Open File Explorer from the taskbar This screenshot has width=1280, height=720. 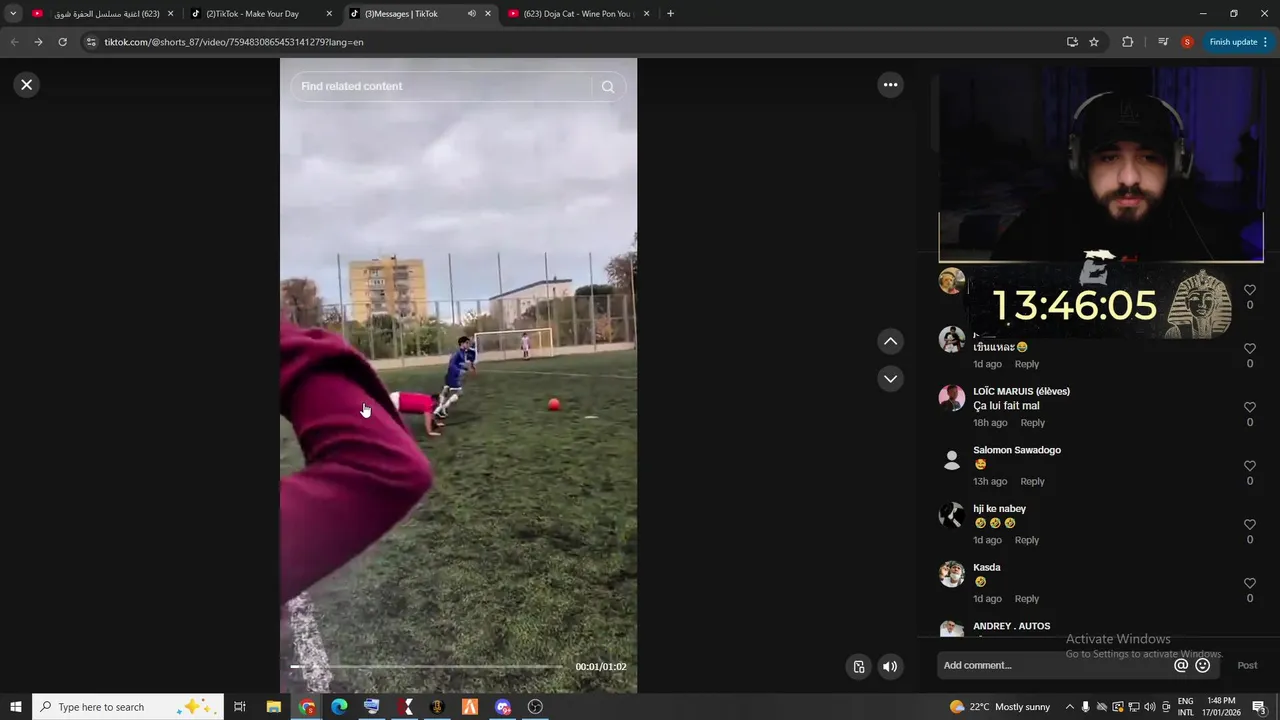(x=274, y=707)
